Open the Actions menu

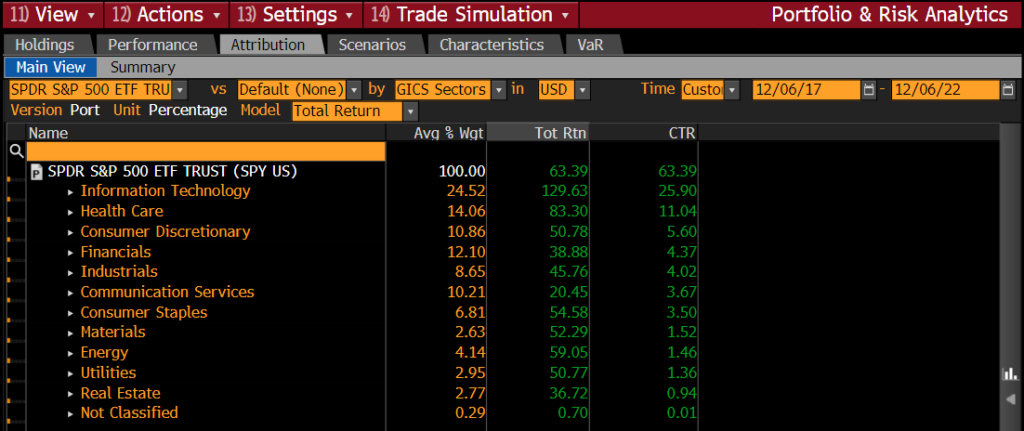pyautogui.click(x=166, y=14)
